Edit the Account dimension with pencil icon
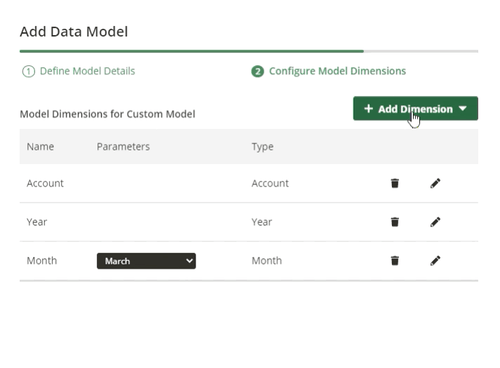The image size is (500, 368). tap(435, 183)
